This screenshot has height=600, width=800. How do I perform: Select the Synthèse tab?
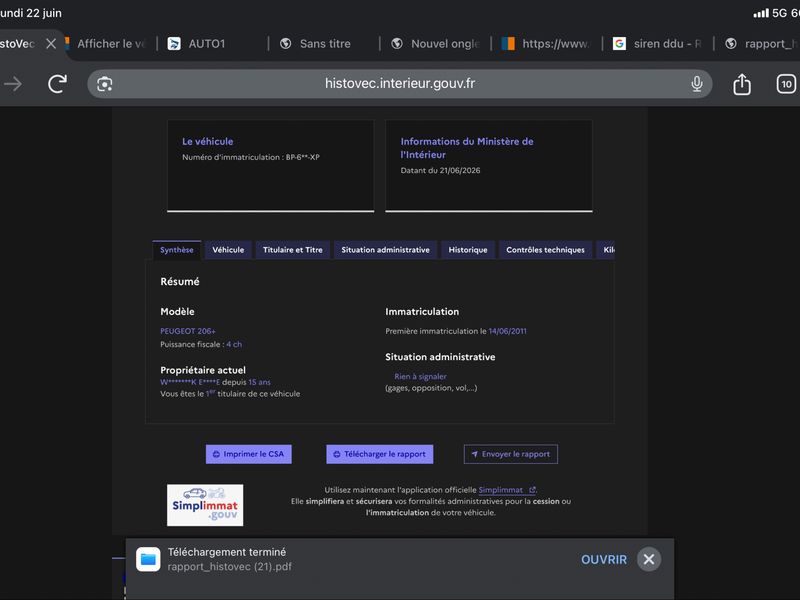coord(177,250)
